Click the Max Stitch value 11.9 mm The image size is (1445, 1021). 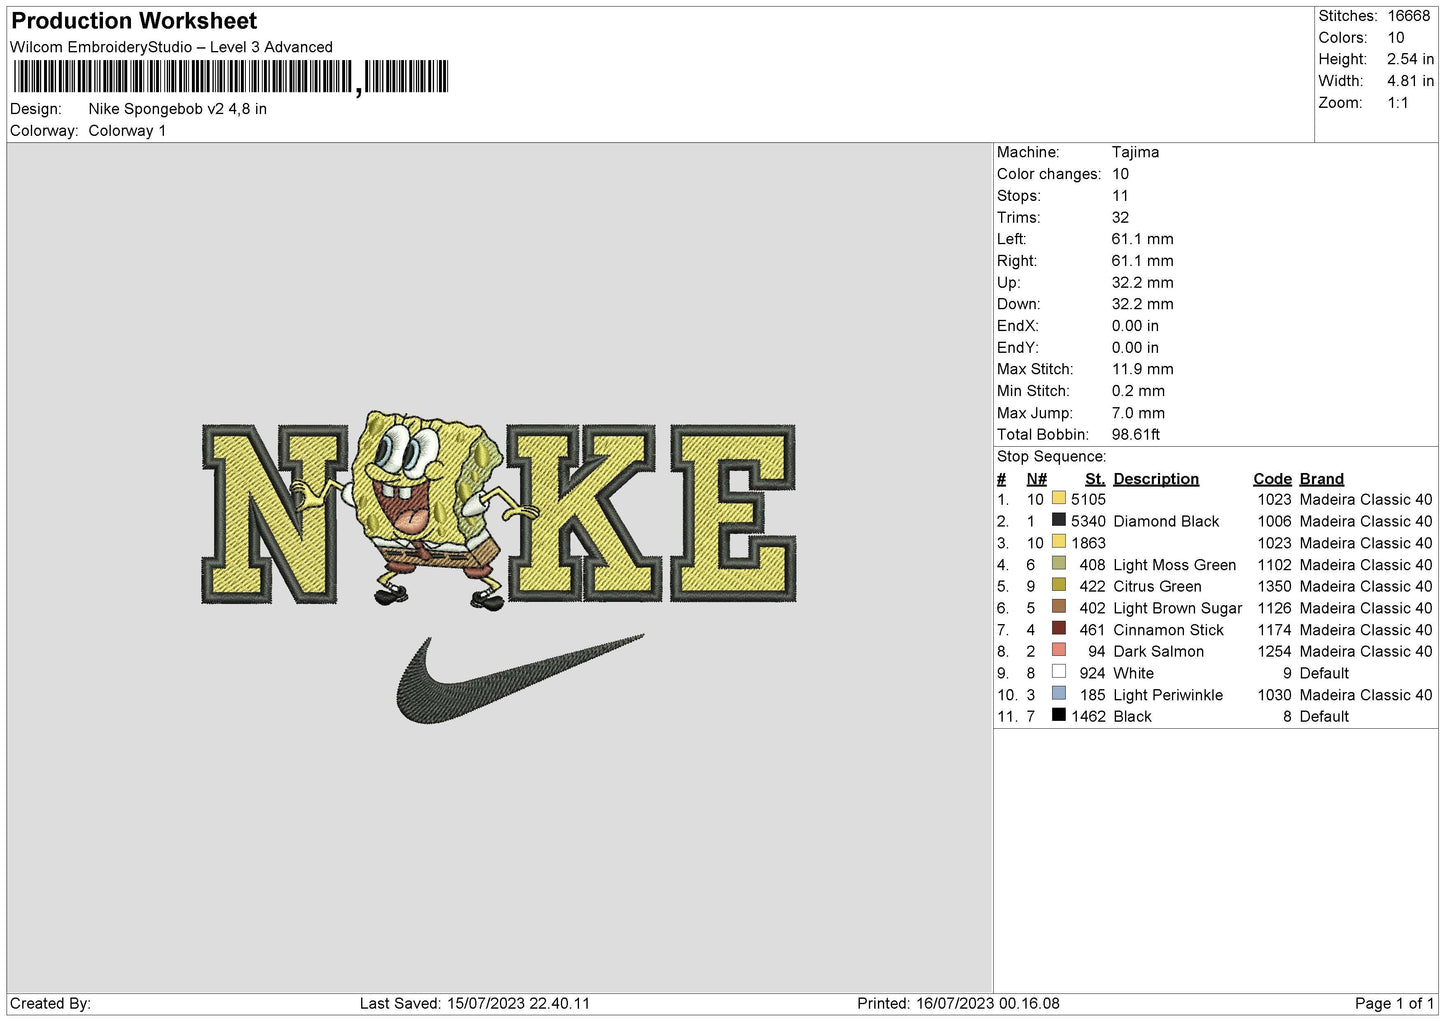coord(1143,369)
